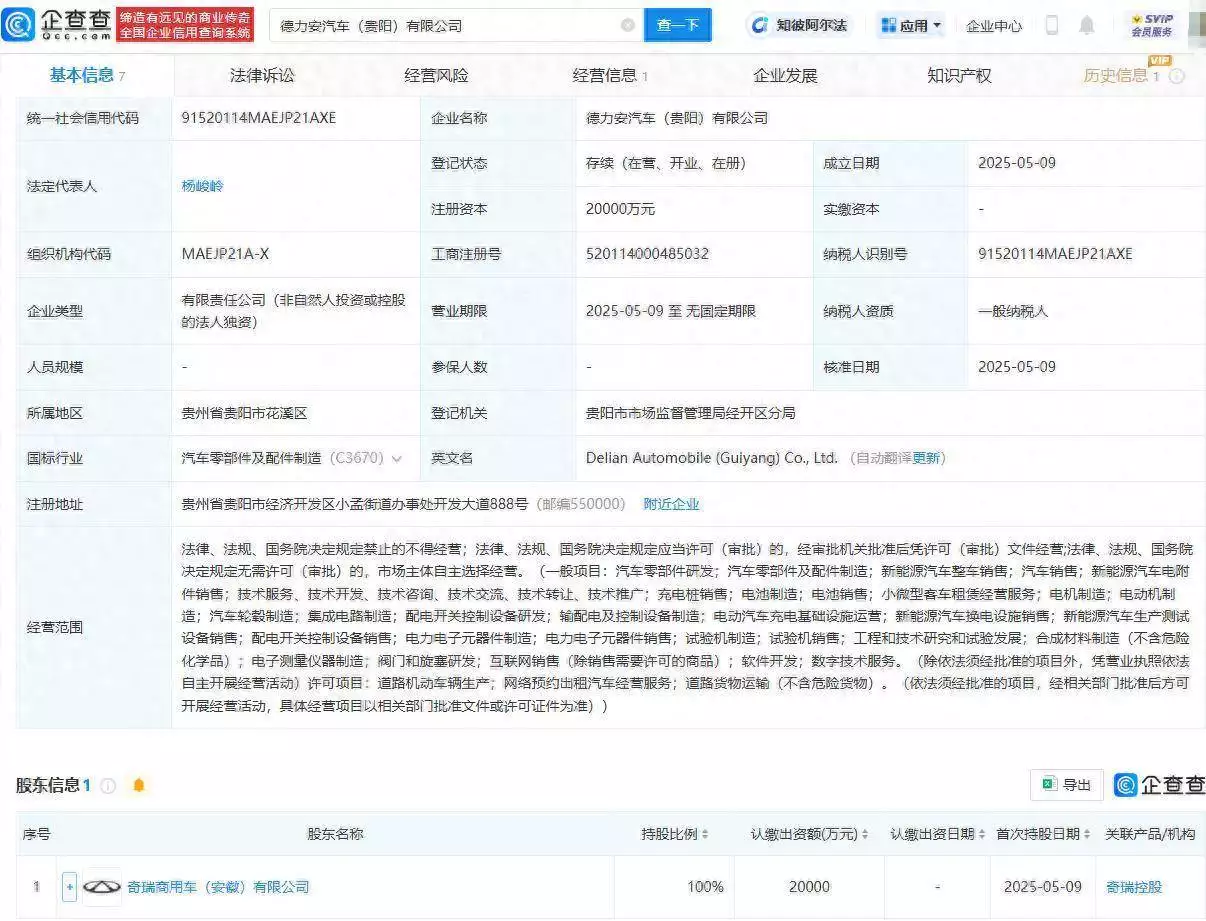Click the 查一下 search button

click(678, 25)
